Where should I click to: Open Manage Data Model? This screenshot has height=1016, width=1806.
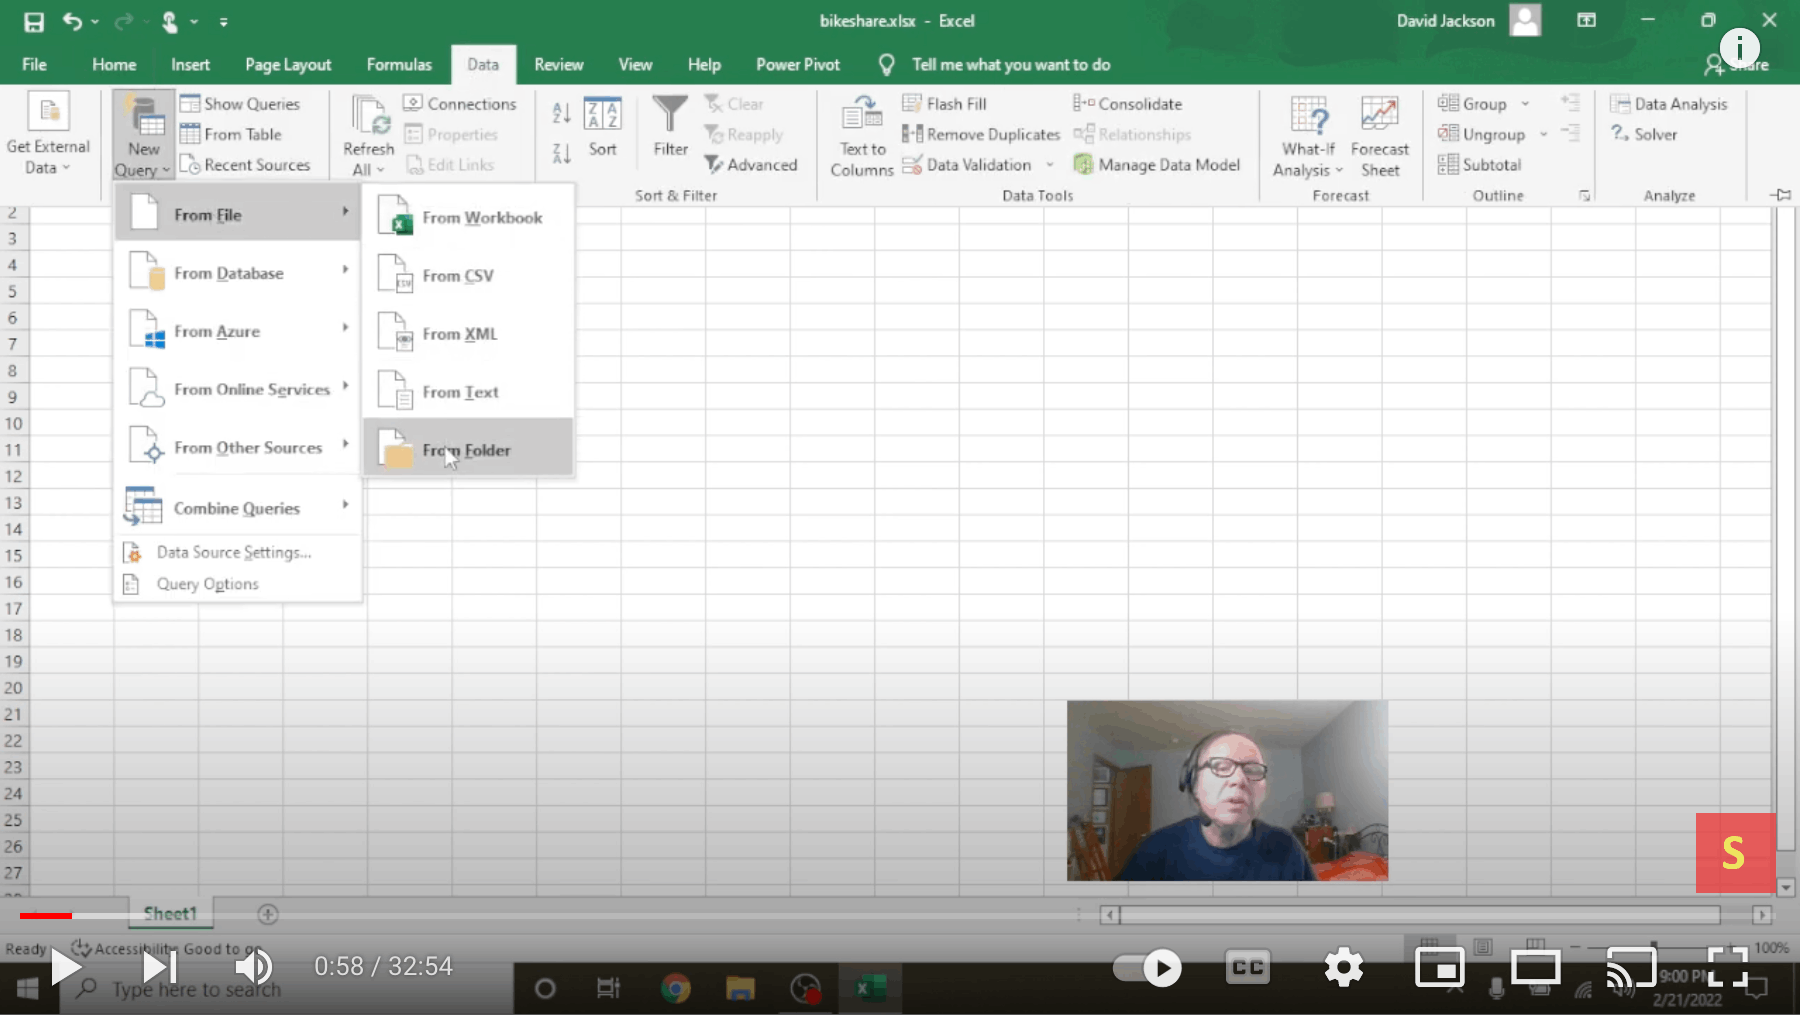(1157, 165)
